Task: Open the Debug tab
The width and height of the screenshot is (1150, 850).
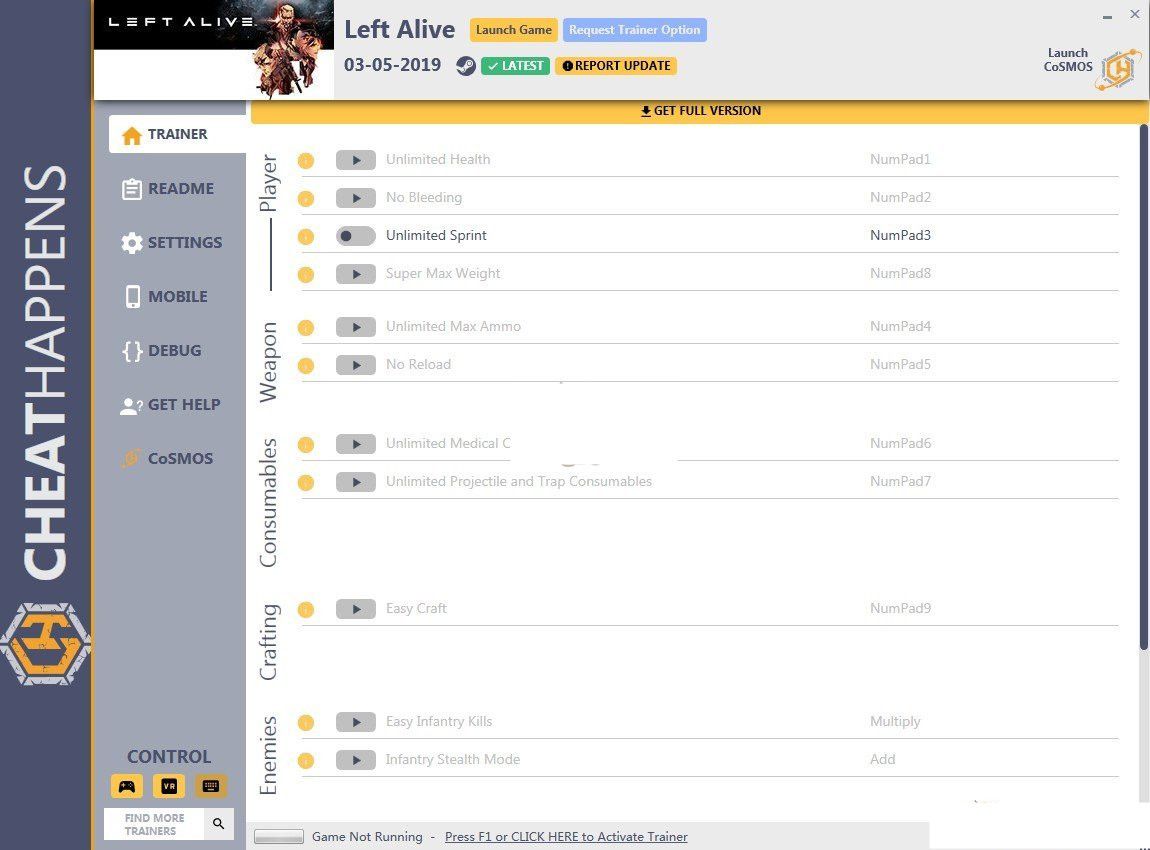Action: tap(161, 351)
